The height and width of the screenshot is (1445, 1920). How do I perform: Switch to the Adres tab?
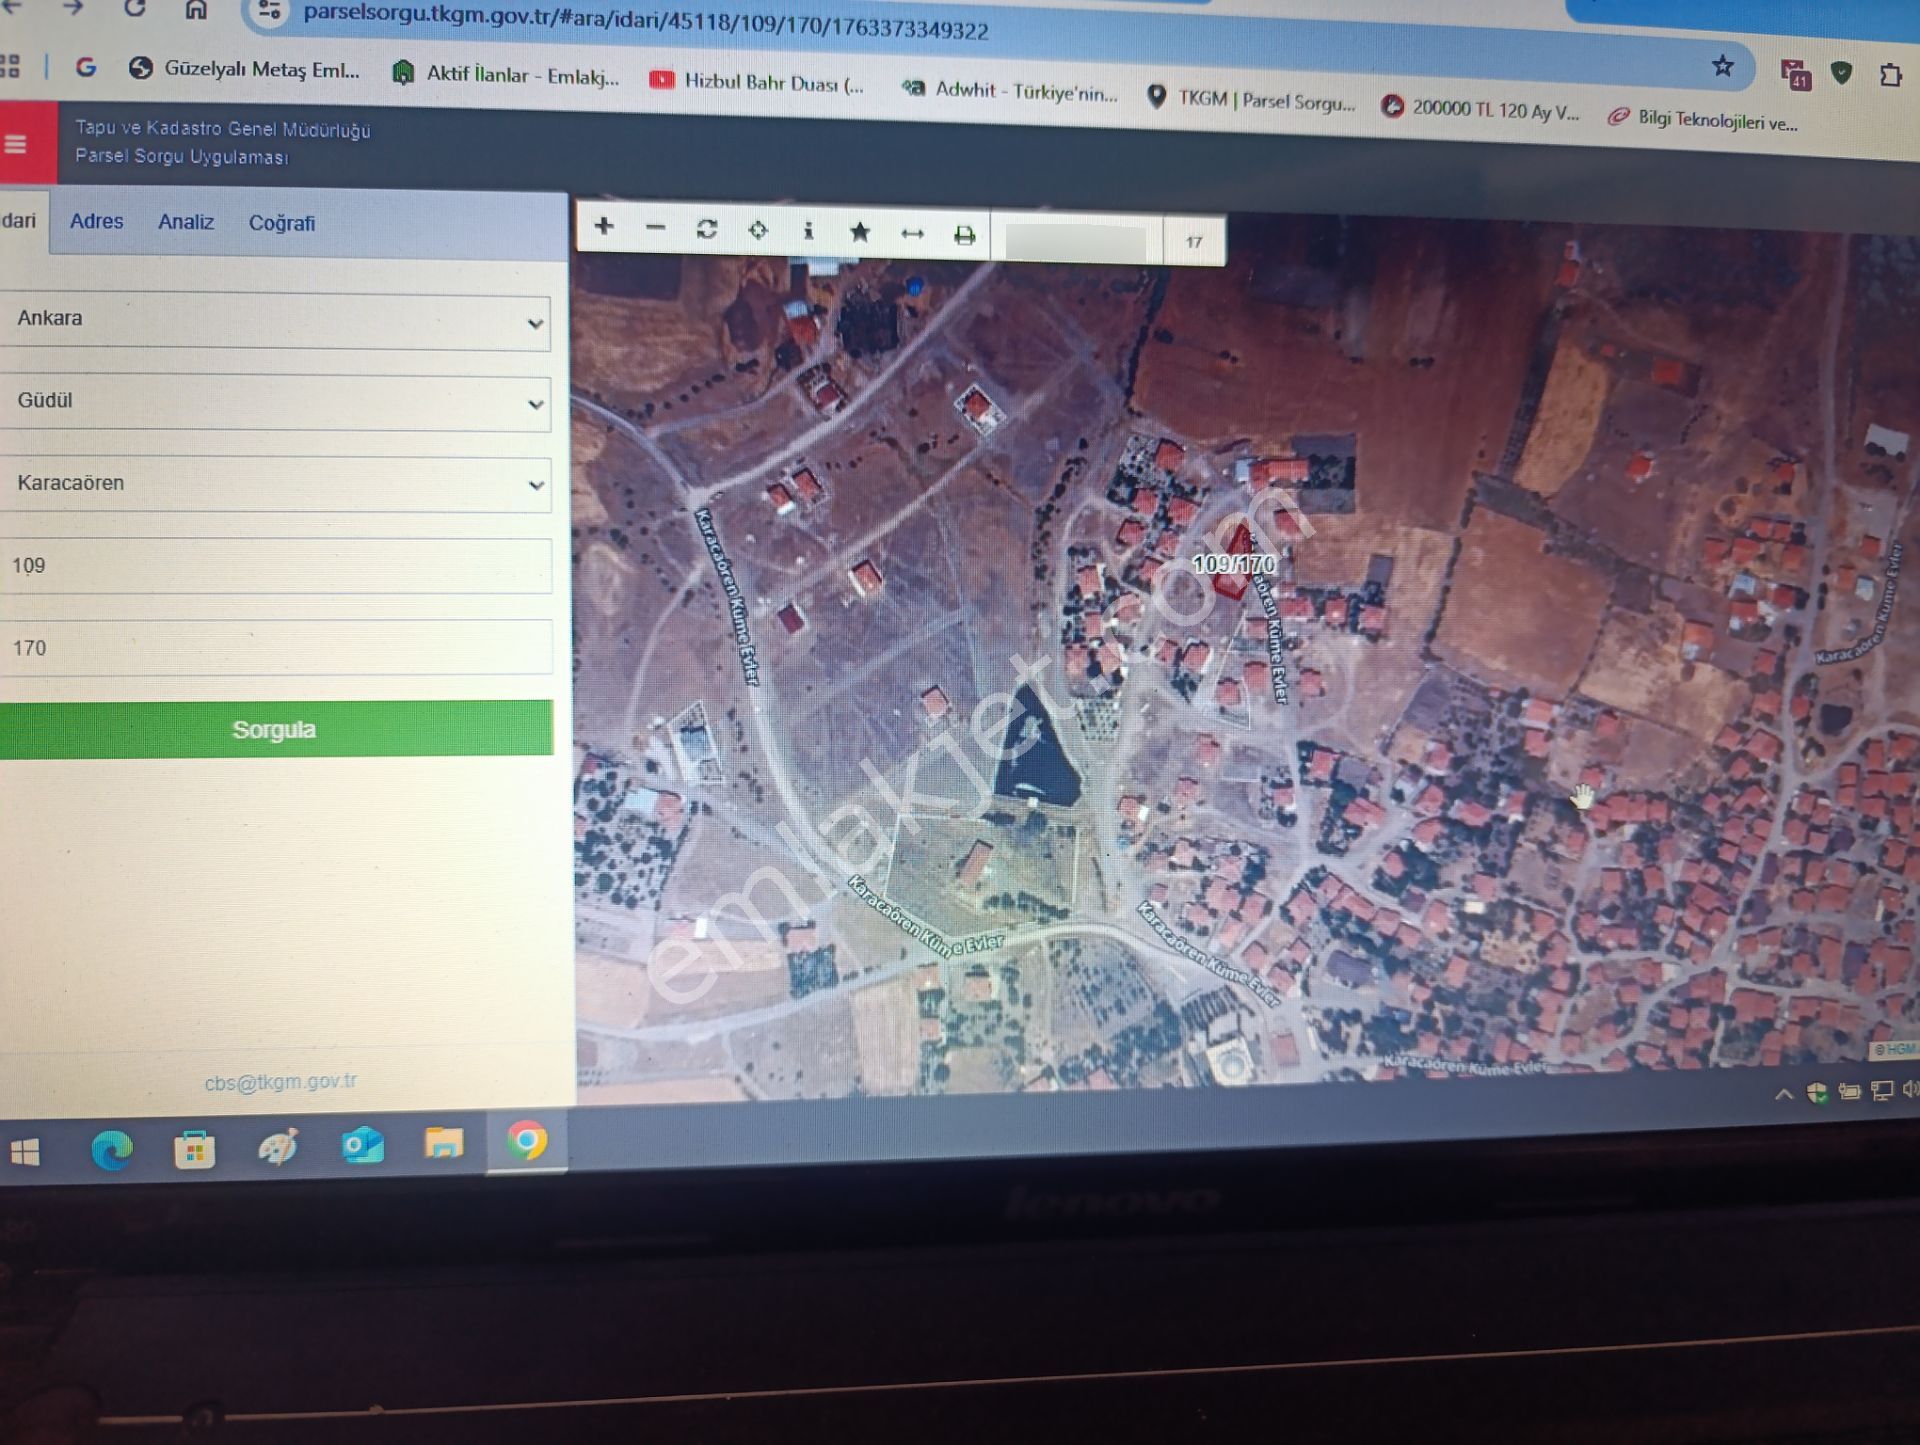coord(96,221)
